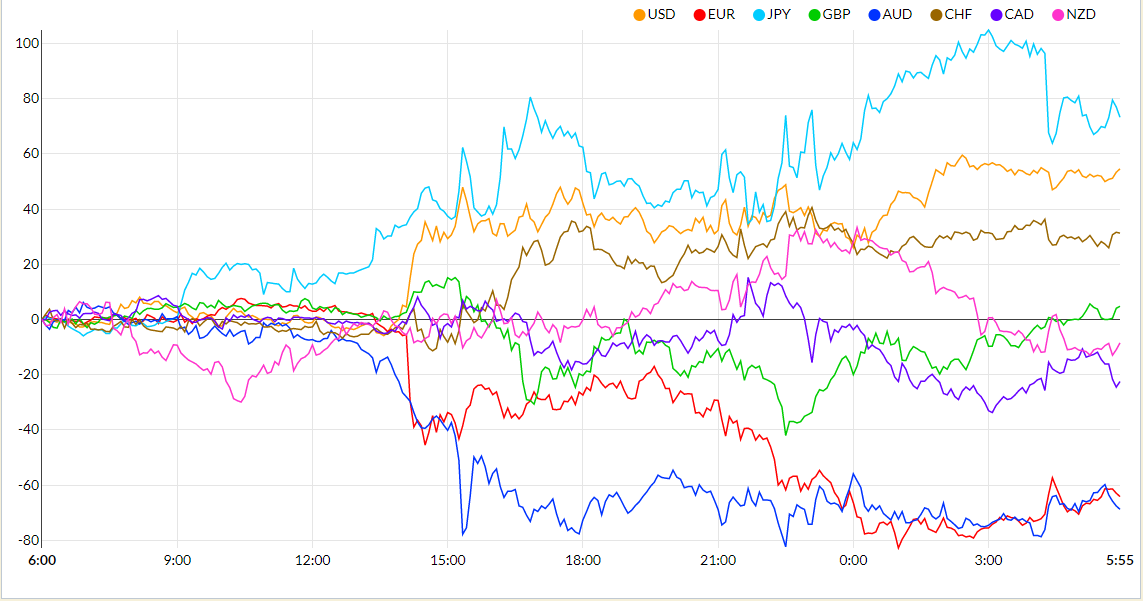Image resolution: width=1143 pixels, height=601 pixels.
Task: Click the purple CAD legend swatch
Action: (1019, 14)
